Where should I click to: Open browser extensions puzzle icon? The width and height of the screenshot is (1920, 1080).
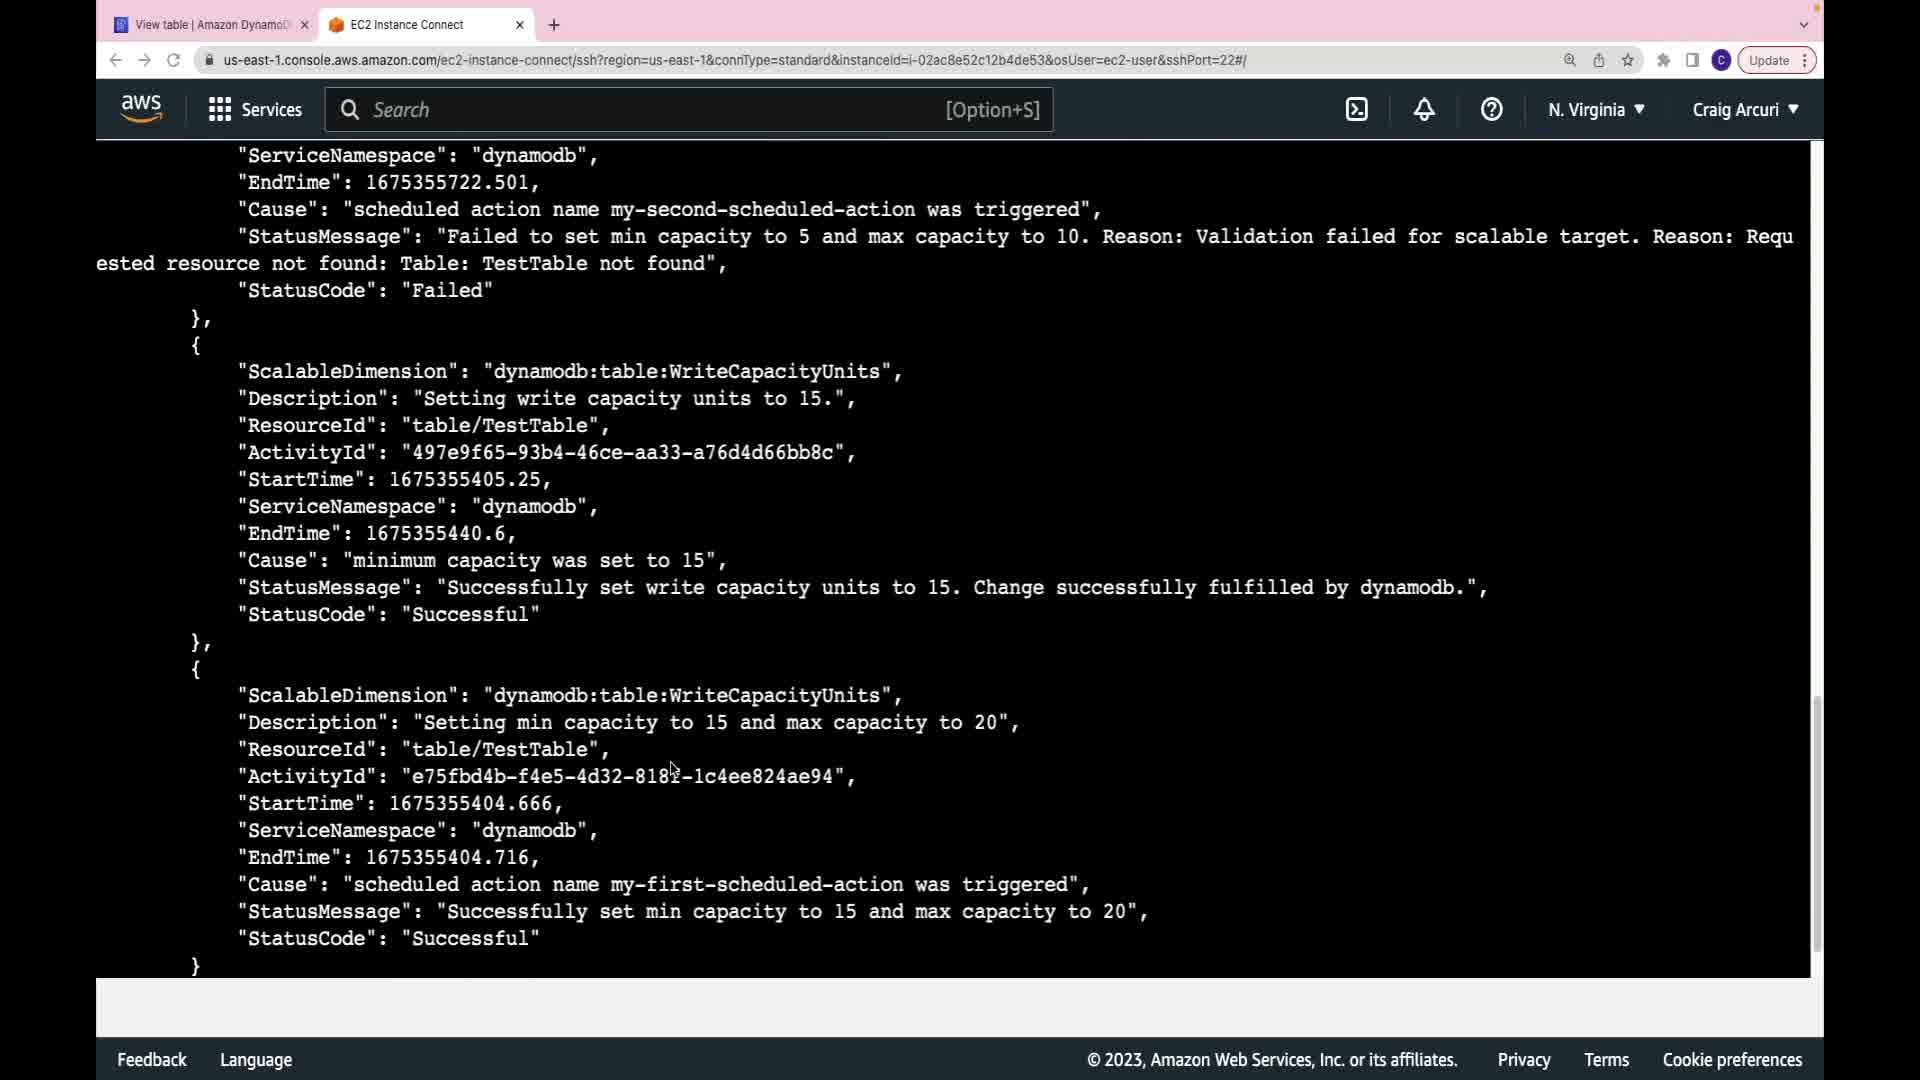(1663, 60)
